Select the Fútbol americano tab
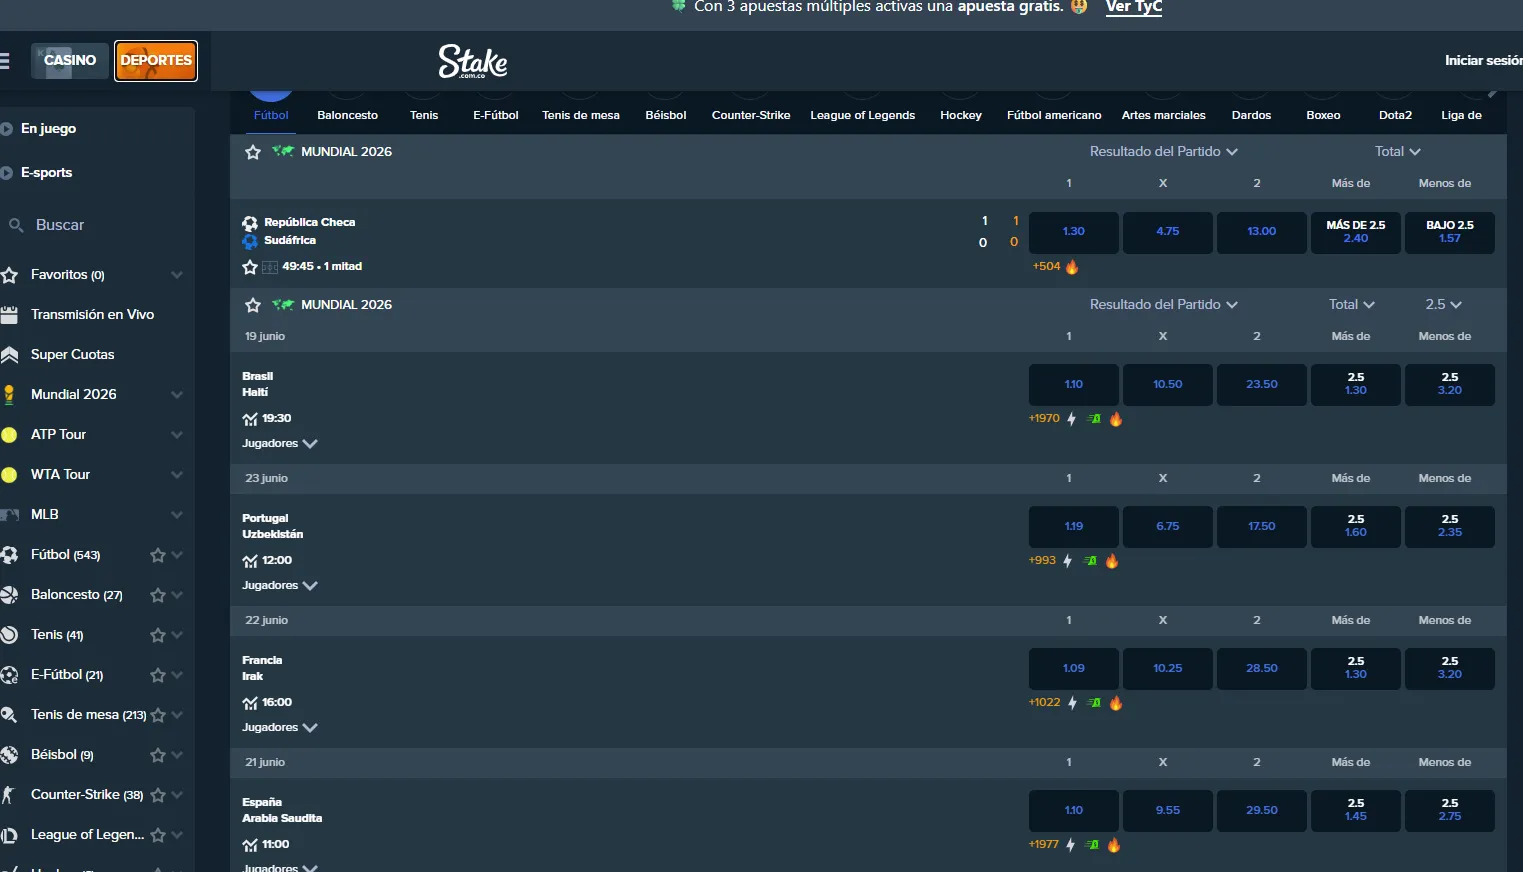The width and height of the screenshot is (1523, 872). click(x=1054, y=115)
